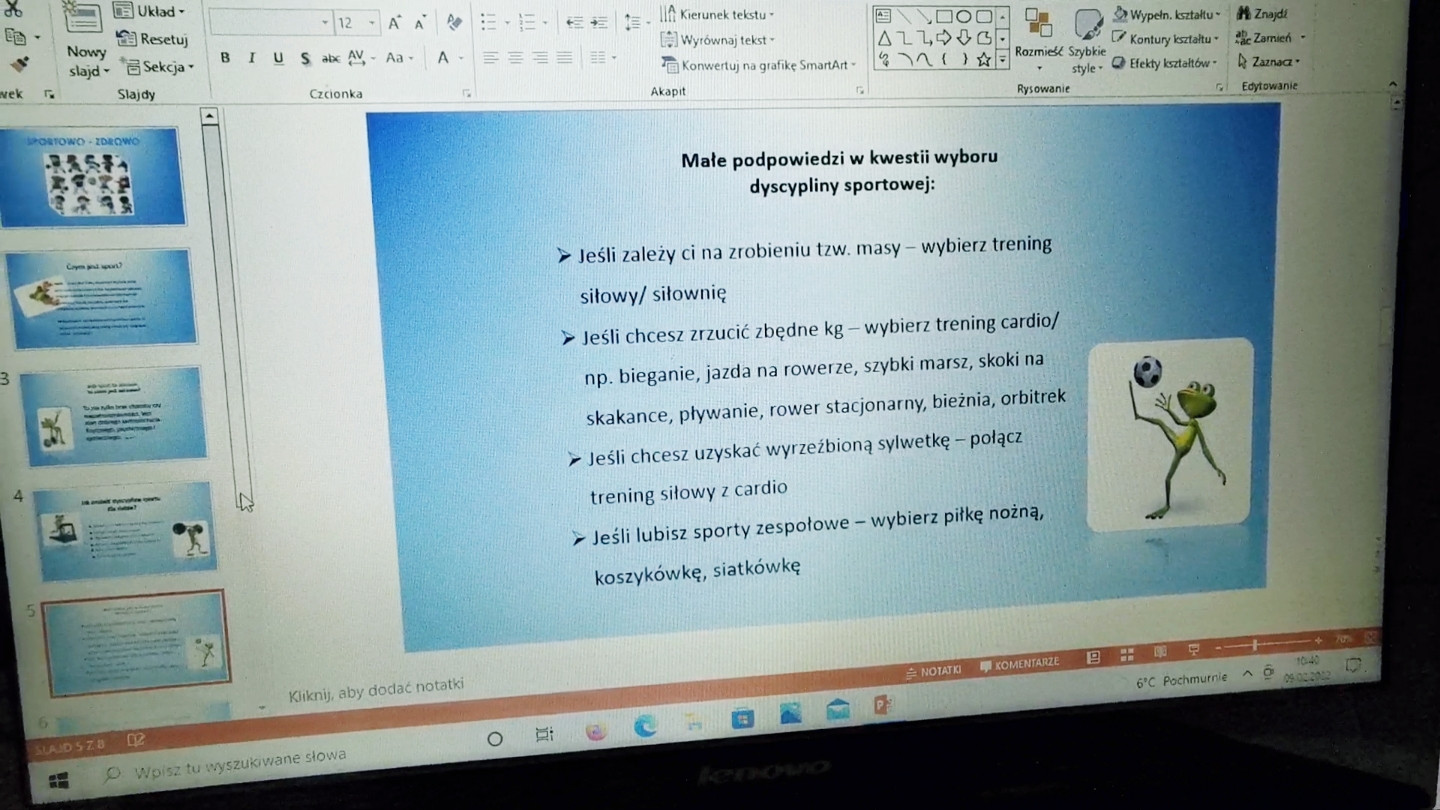Screen dimensions: 1440x810
Task: Align text left
Action: pos(490,58)
